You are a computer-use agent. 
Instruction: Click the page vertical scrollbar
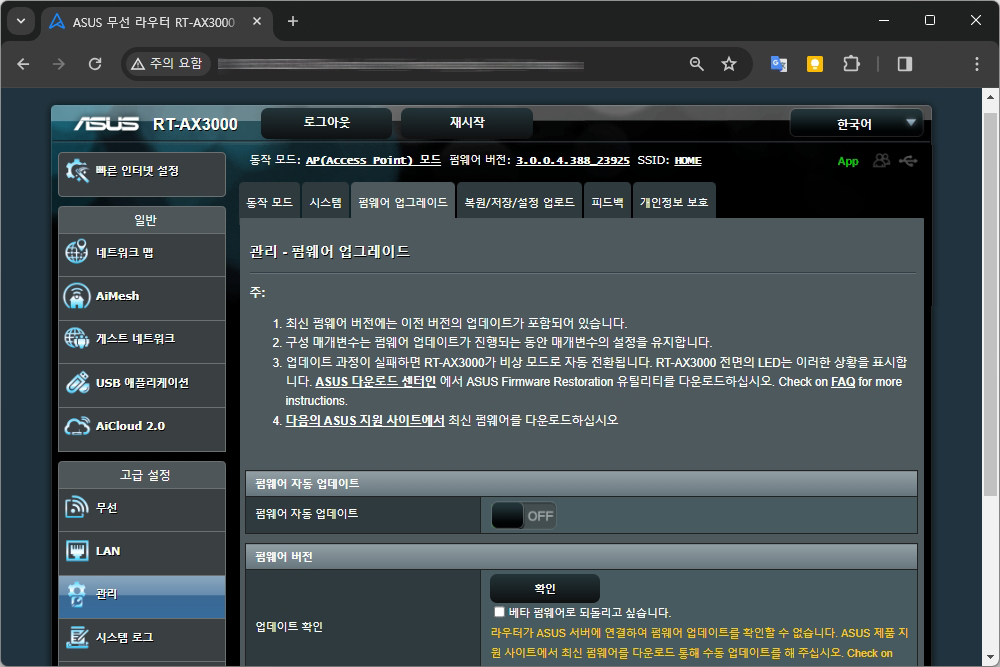[990, 305]
